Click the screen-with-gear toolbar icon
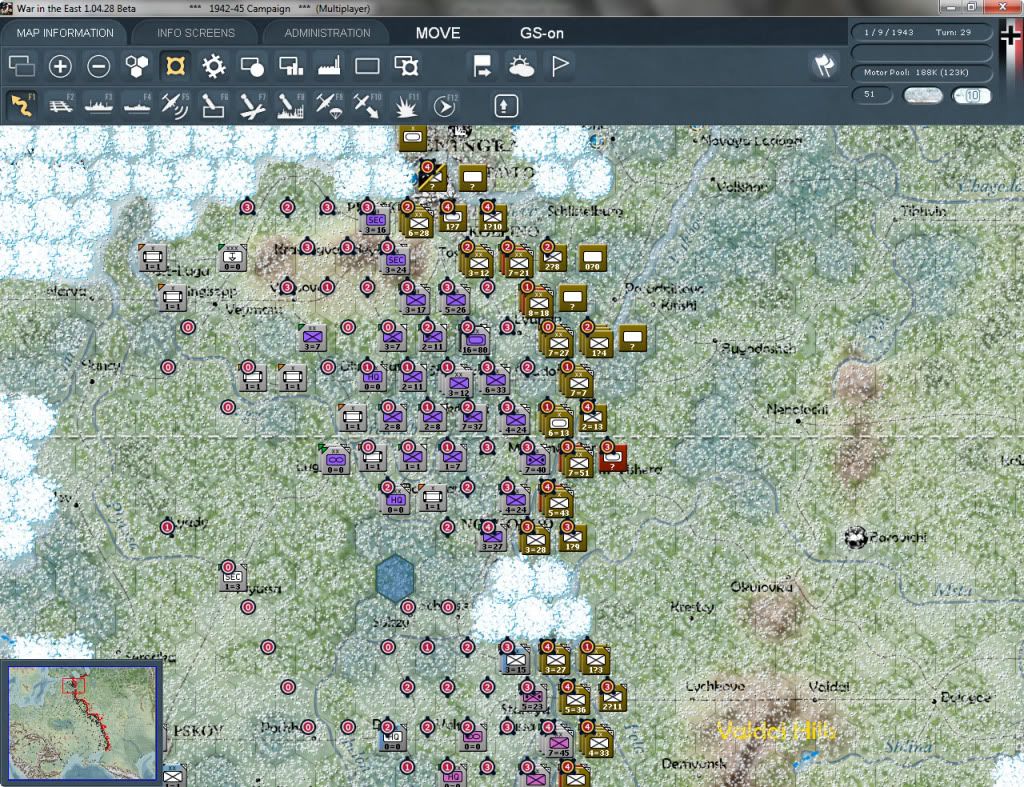Screen dimensions: 1024x787 406,66
